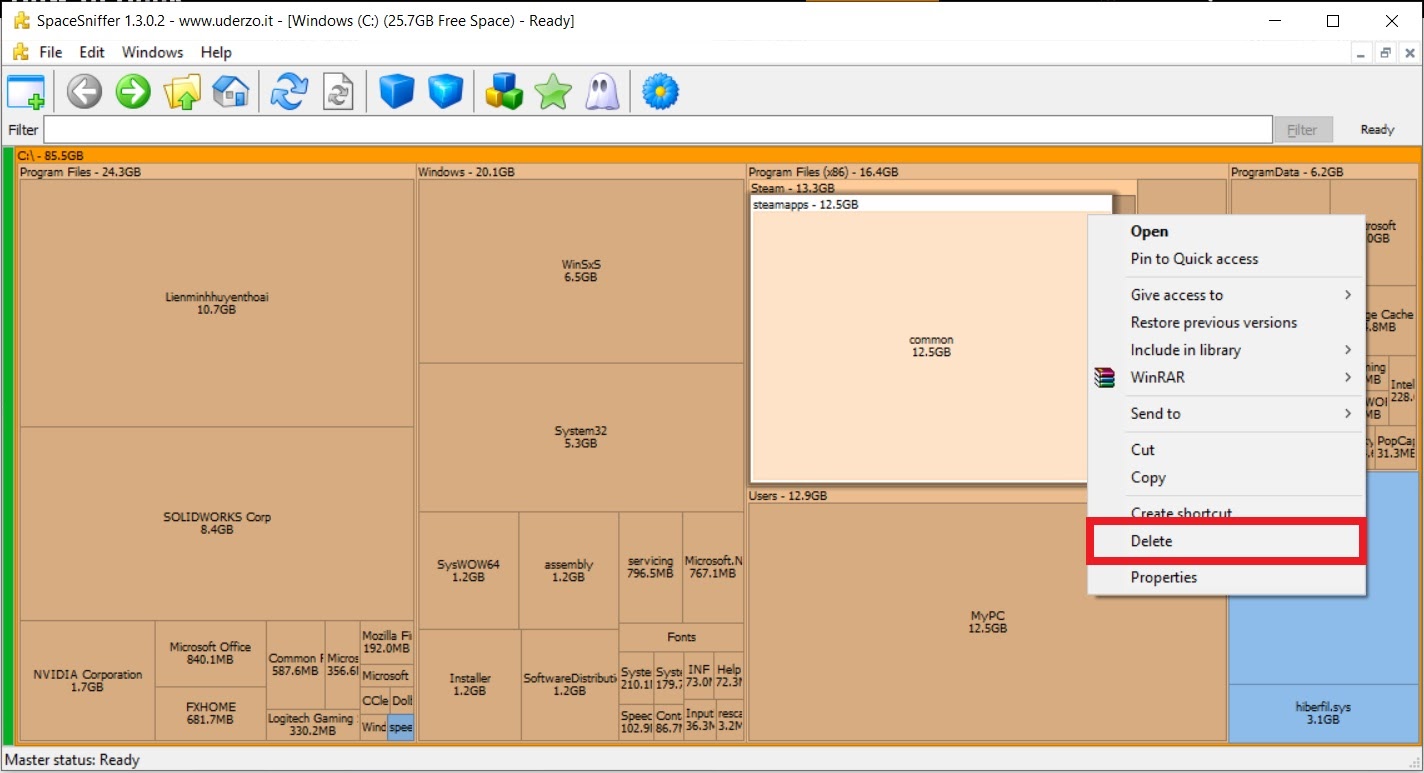Click the Filter button

pos(1301,130)
